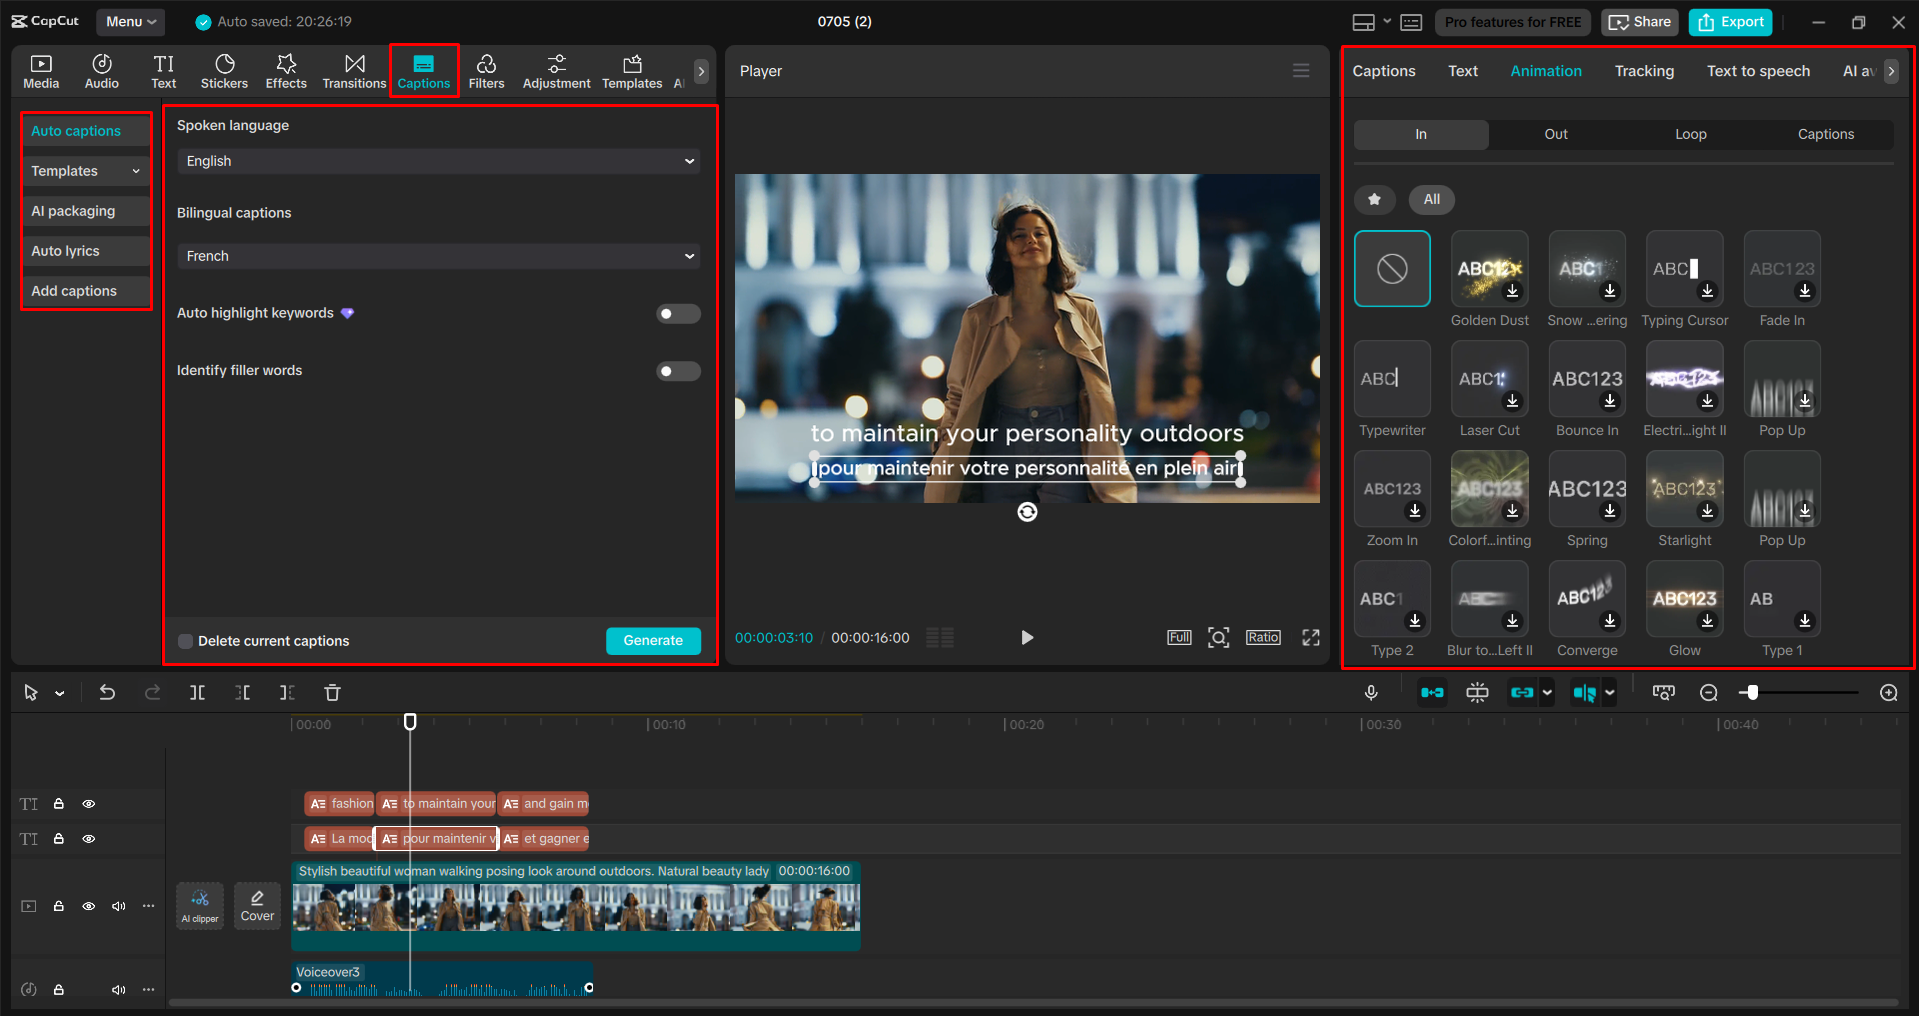
Task: Open the Media panel
Action: (x=40, y=70)
